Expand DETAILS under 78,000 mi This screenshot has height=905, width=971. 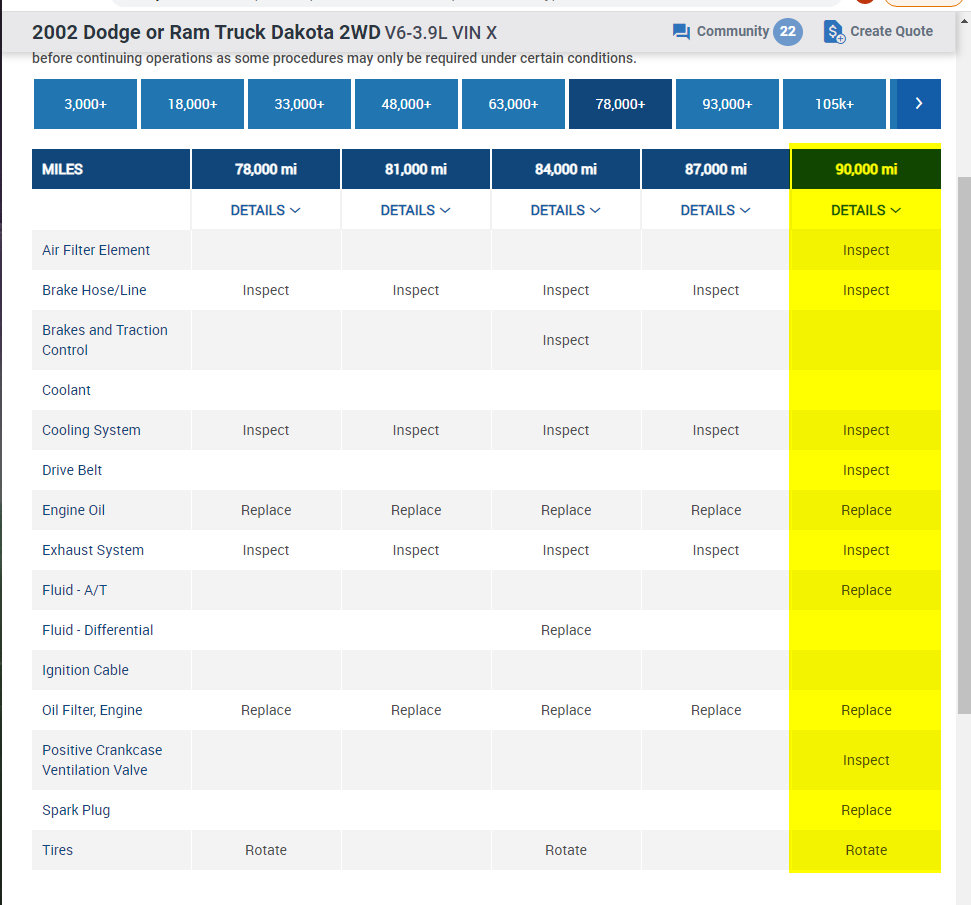(x=266, y=211)
